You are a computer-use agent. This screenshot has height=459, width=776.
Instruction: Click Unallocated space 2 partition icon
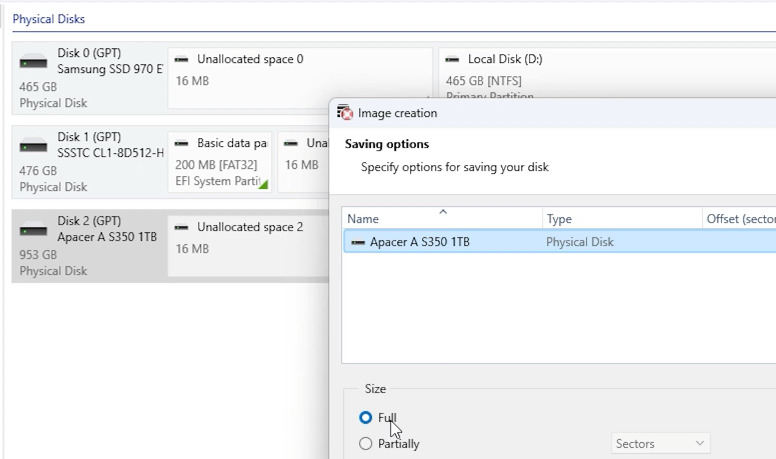point(182,227)
